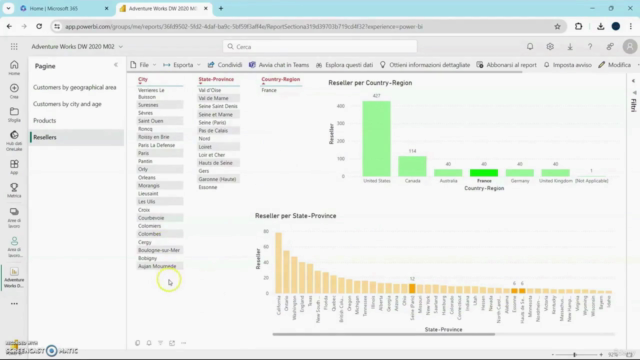Viewport: 640px width, 360px height.
Task: Click State-Province chart horizontal scrollbar
Action: click(384, 334)
